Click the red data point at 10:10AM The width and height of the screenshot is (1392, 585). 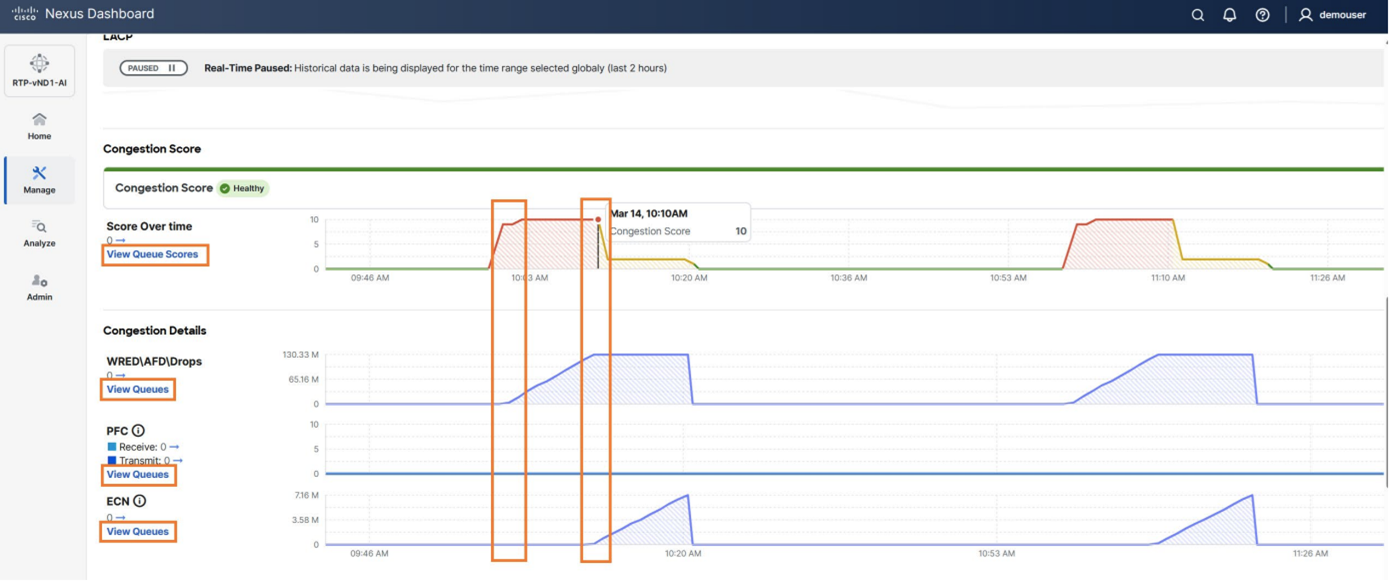(598, 220)
